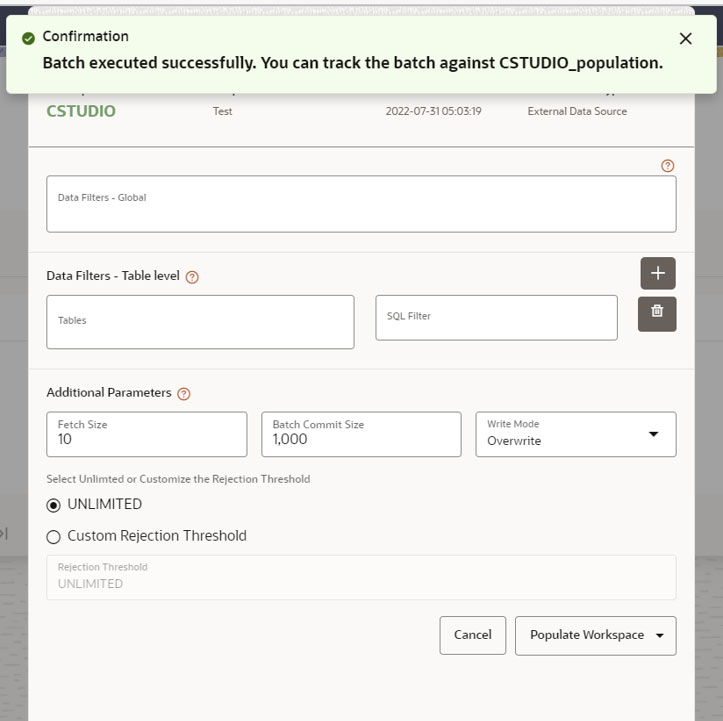Select the UNLIMITED radio option
The image size is (723, 721).
coord(53,505)
